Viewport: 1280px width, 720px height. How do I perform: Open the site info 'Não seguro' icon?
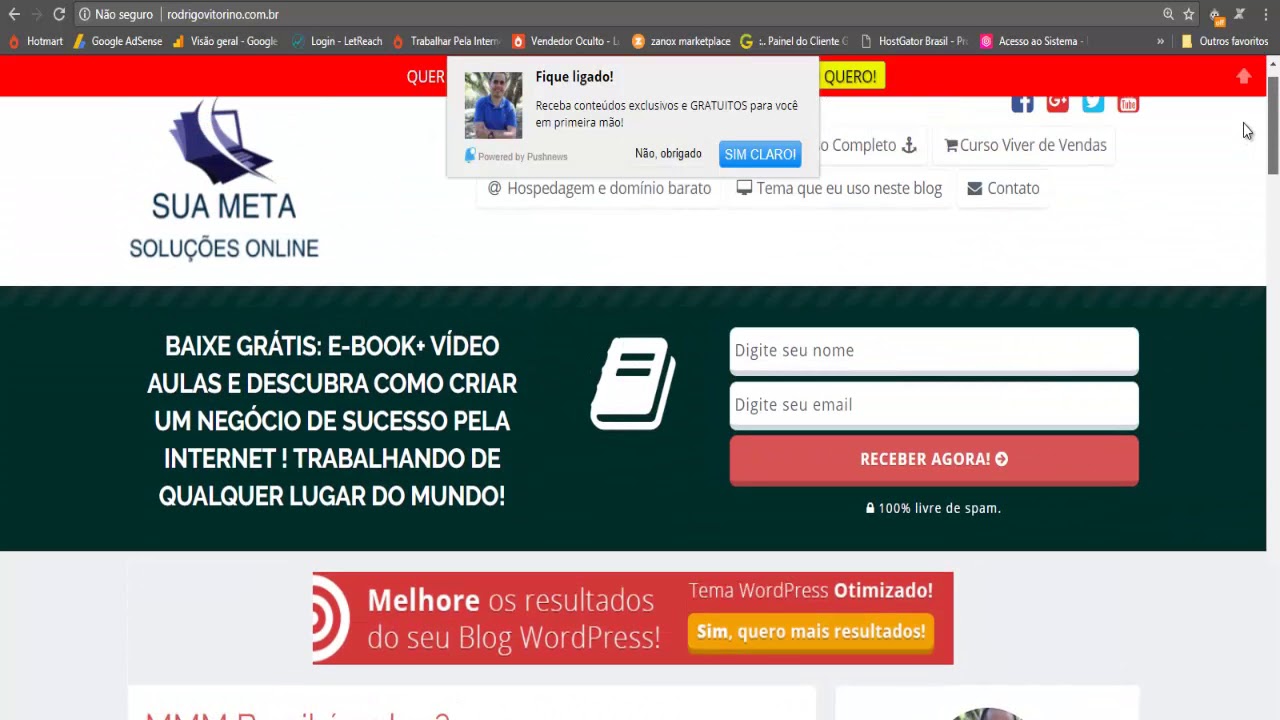click(x=85, y=14)
